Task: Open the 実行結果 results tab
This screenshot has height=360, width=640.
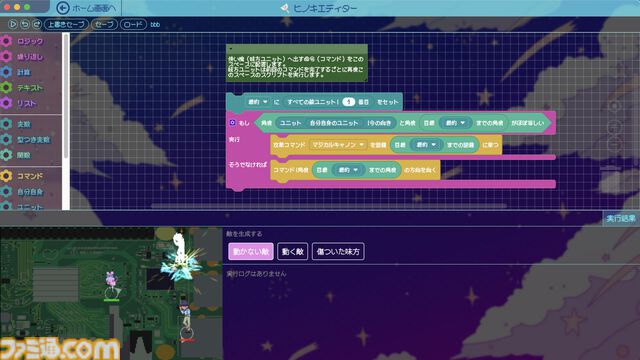Action: (621, 218)
